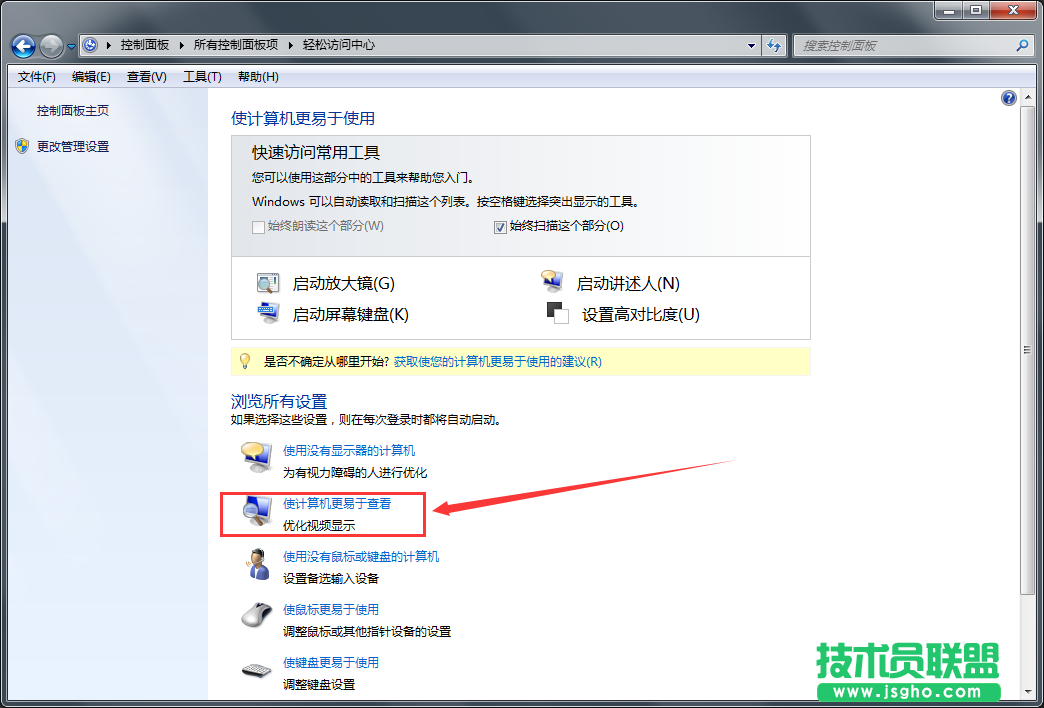The width and height of the screenshot is (1044, 708).
Task: Click the blue help question mark icon
Action: tap(1009, 98)
